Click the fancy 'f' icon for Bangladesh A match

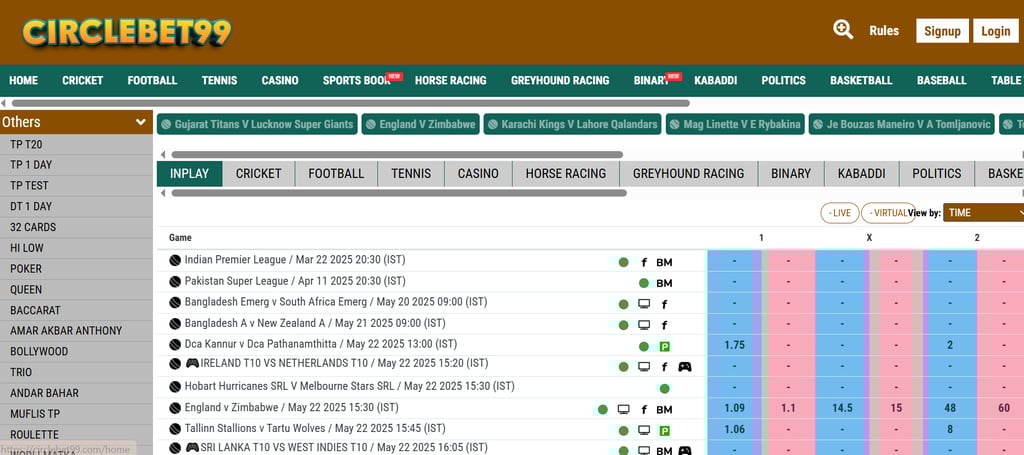[664, 325]
